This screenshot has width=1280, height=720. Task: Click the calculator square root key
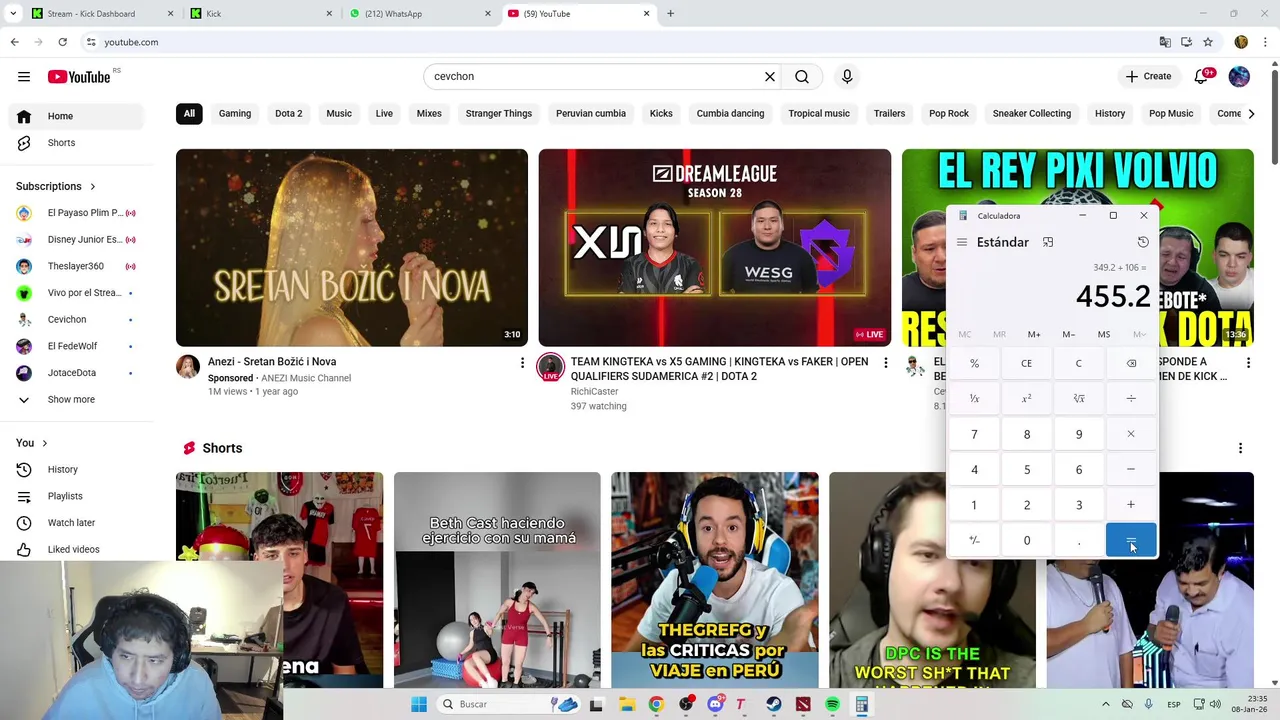pos(1079,398)
